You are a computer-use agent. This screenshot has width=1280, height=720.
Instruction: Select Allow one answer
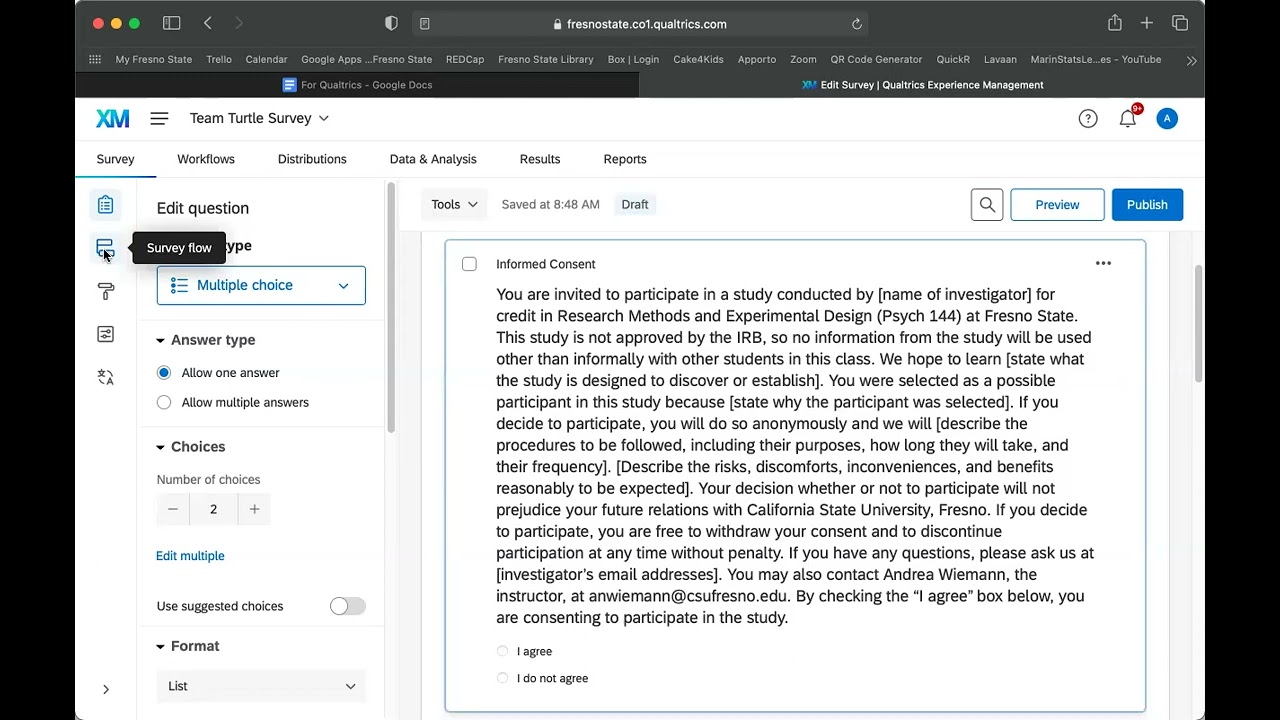164,373
